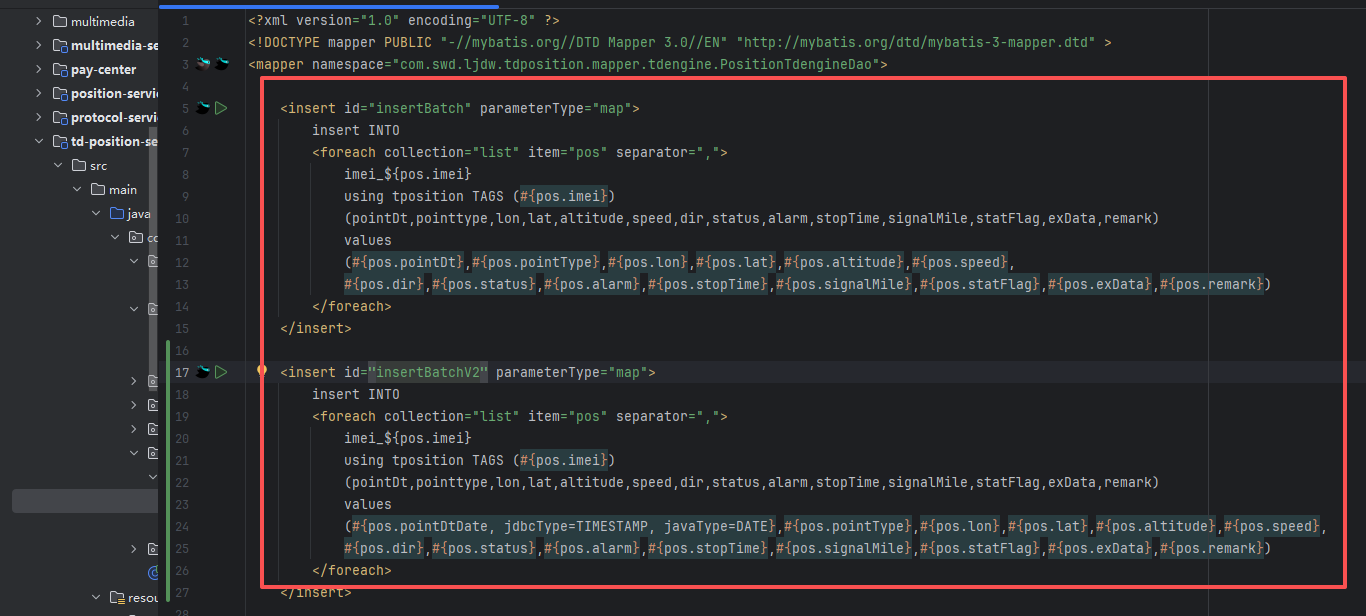1366x616 pixels.
Task: Select the position-service module in tree
Action: coord(114,94)
